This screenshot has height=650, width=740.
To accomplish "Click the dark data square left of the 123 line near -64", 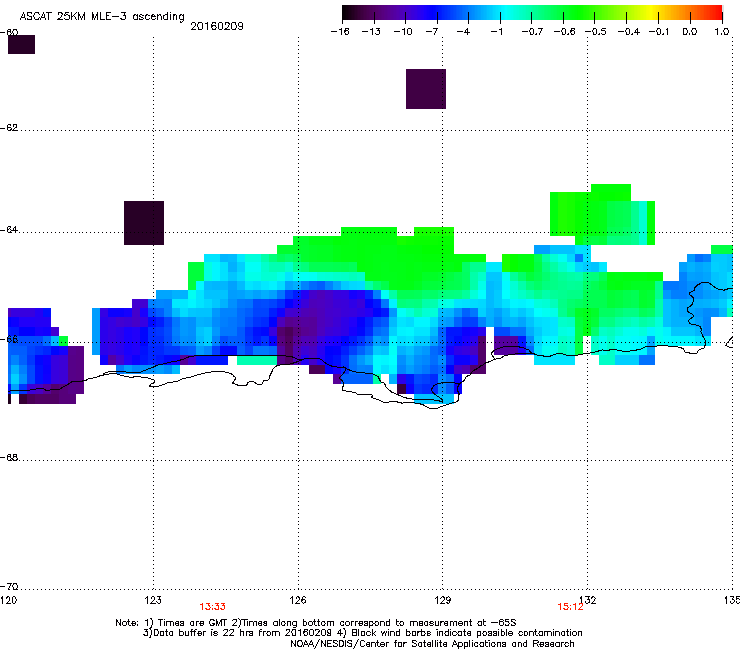I will [144, 223].
